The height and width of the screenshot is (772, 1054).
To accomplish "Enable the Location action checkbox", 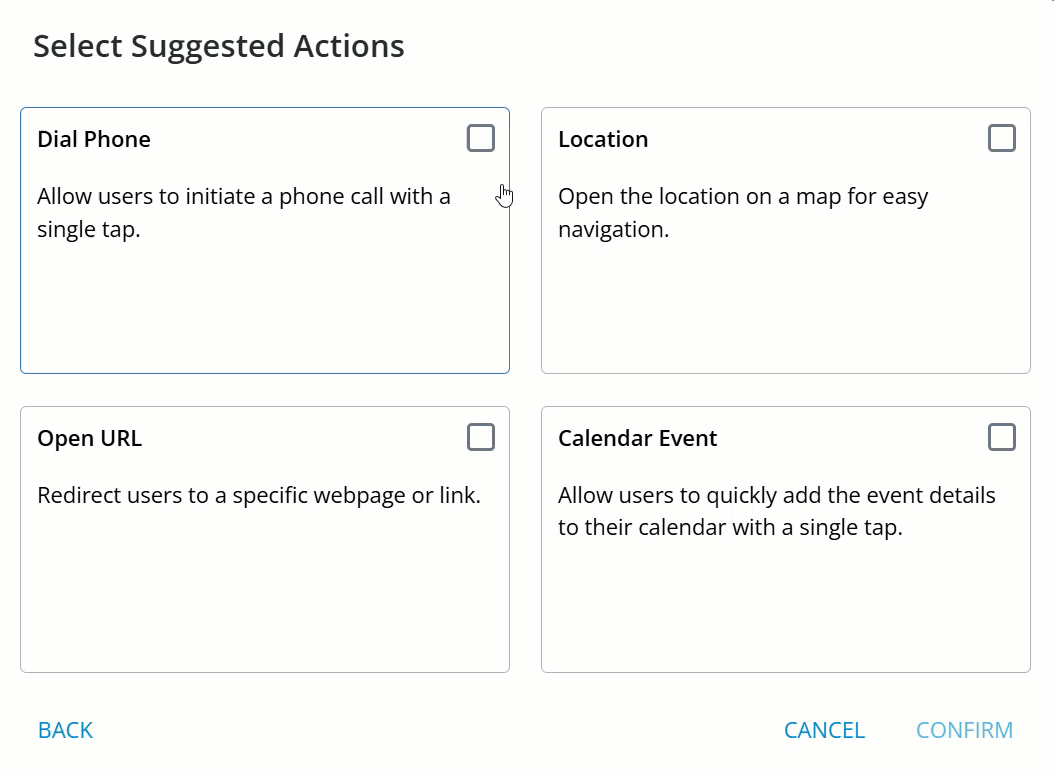I will point(1002,138).
